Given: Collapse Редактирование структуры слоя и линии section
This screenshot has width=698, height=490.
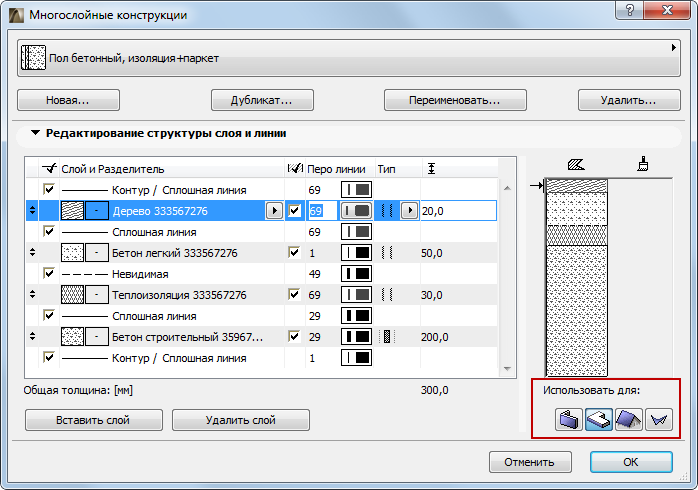Looking at the screenshot, I should click(x=35, y=133).
